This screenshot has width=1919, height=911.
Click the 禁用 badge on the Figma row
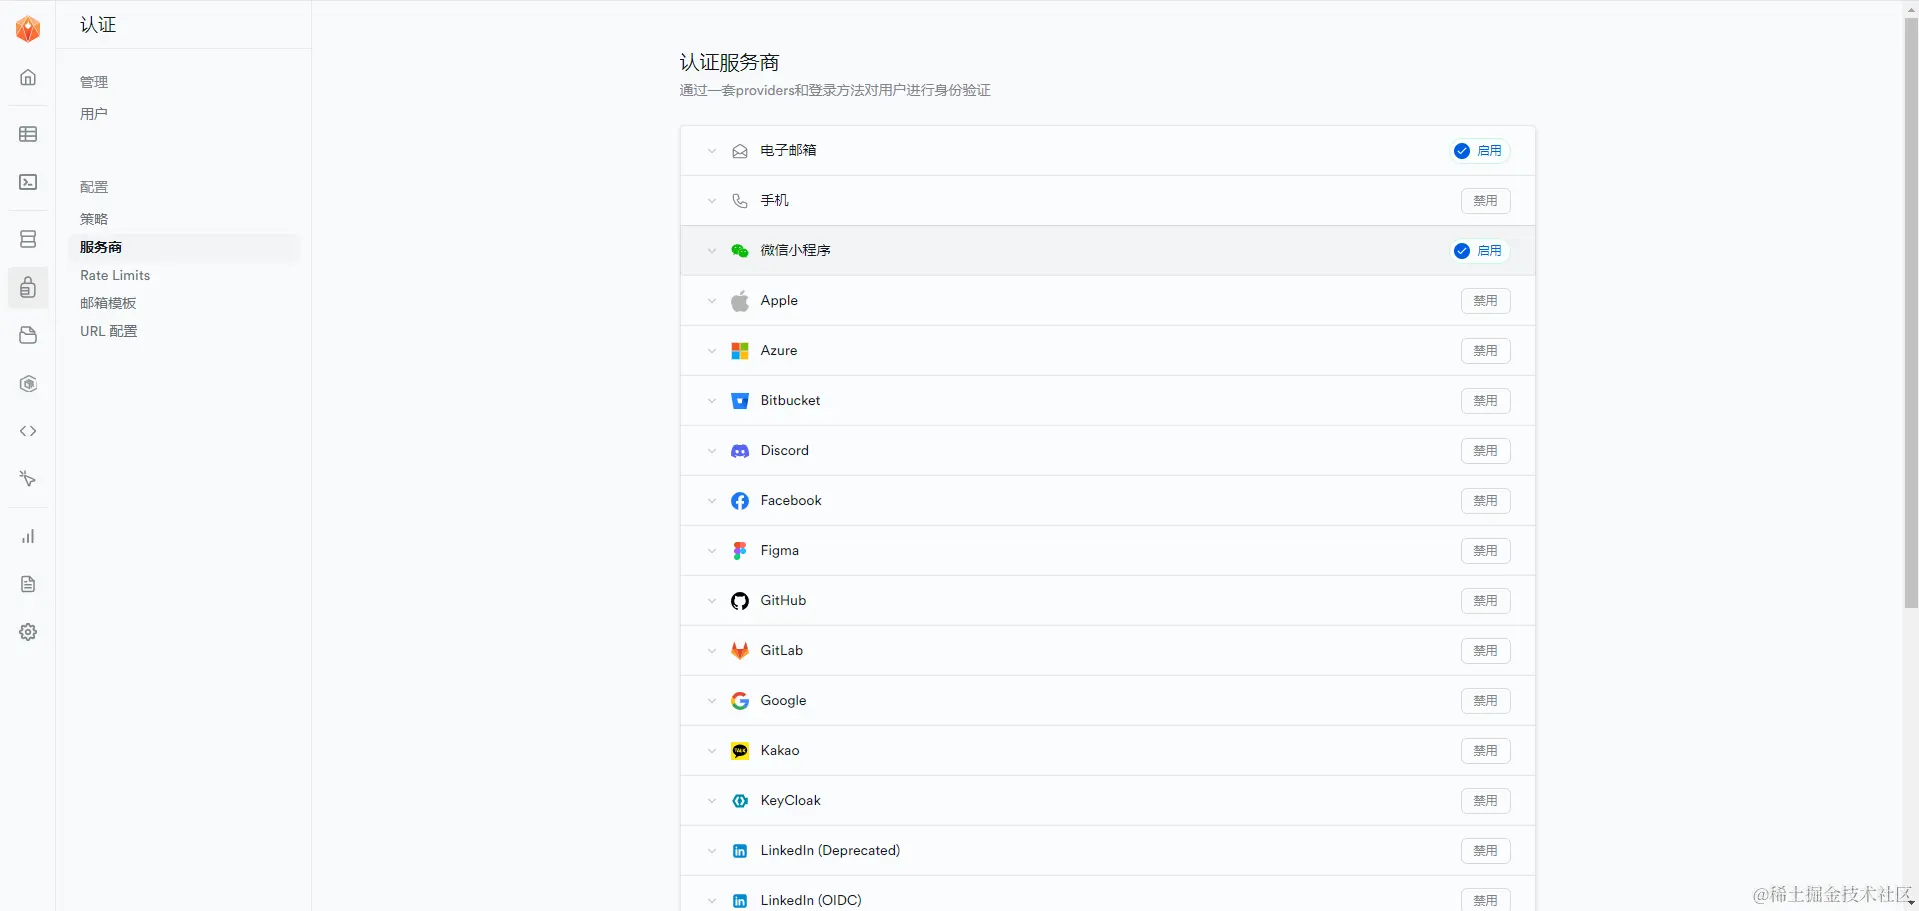pyautogui.click(x=1485, y=551)
